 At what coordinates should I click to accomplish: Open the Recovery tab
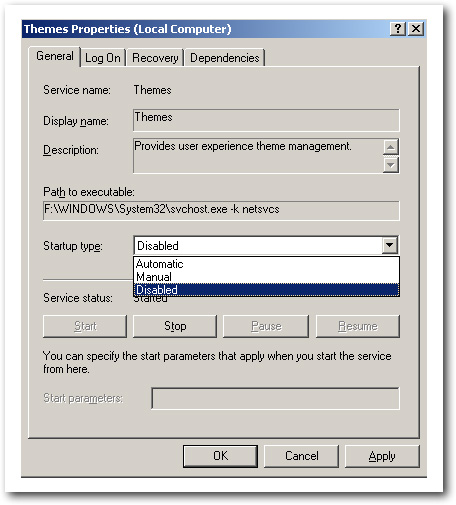(155, 58)
